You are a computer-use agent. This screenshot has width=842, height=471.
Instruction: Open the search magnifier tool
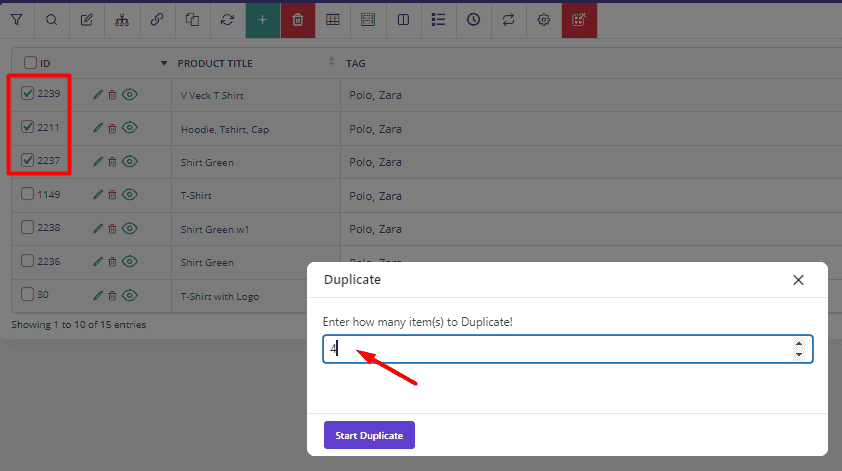tap(52, 20)
